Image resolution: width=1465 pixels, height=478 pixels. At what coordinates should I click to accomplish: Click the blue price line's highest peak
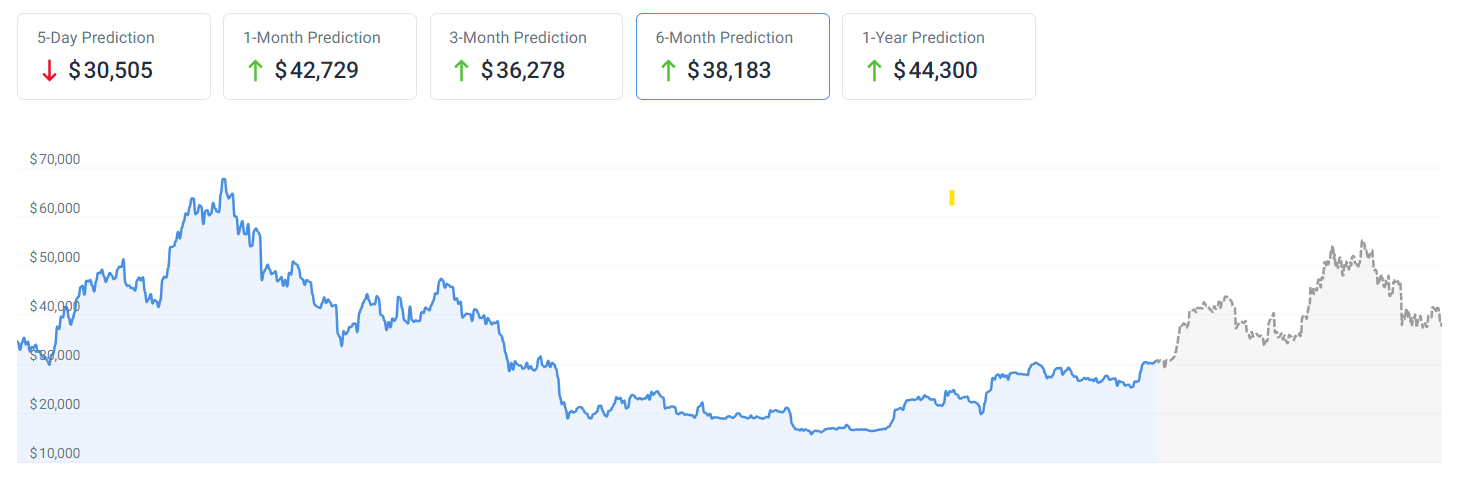[x=224, y=180]
